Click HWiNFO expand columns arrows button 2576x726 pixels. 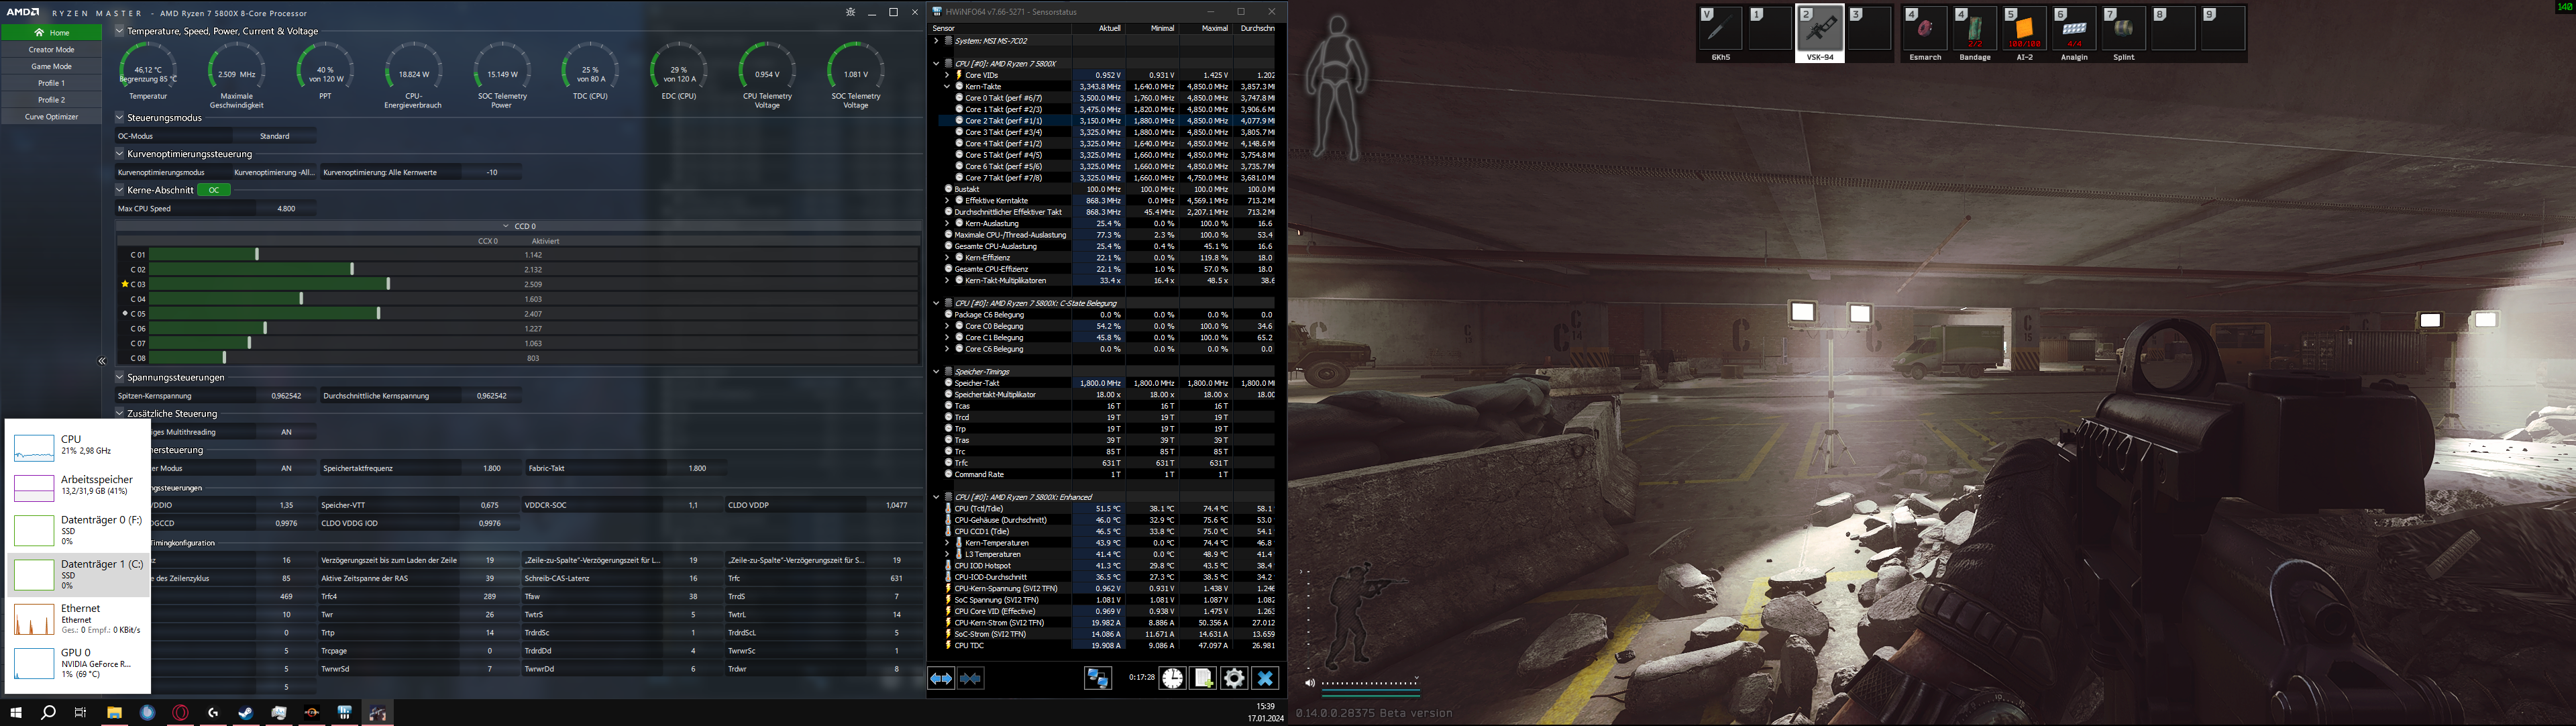(941, 679)
